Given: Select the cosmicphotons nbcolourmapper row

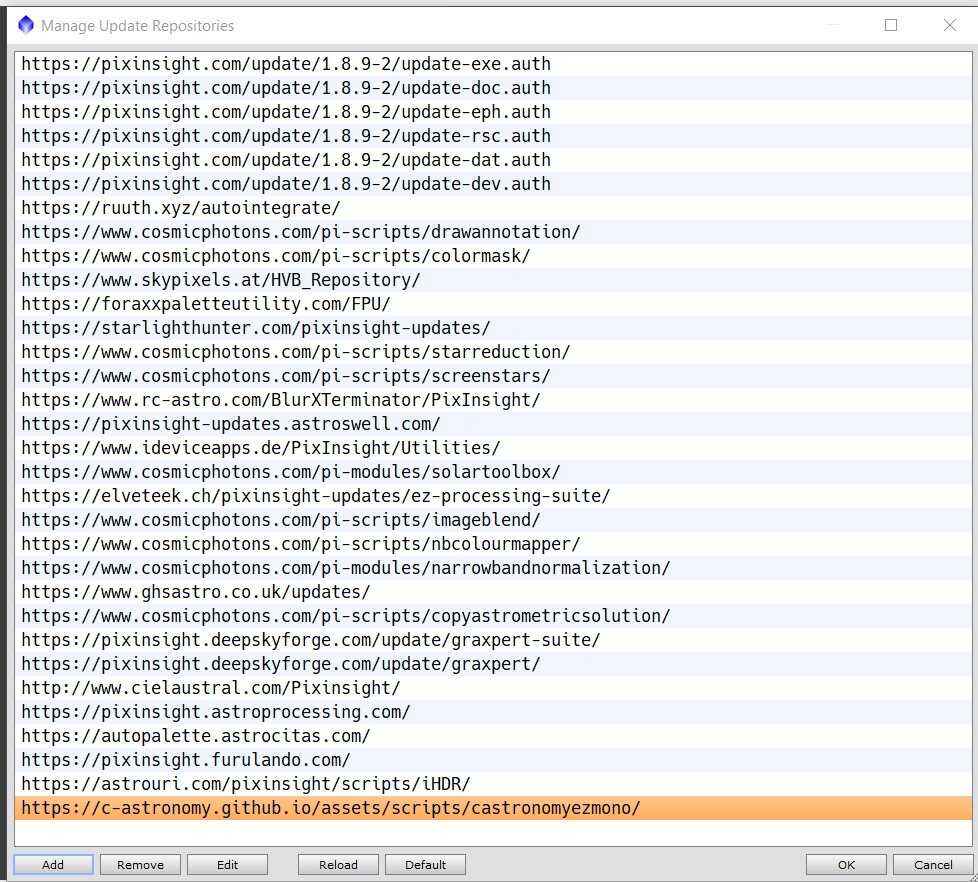Looking at the screenshot, I should click(x=493, y=544).
